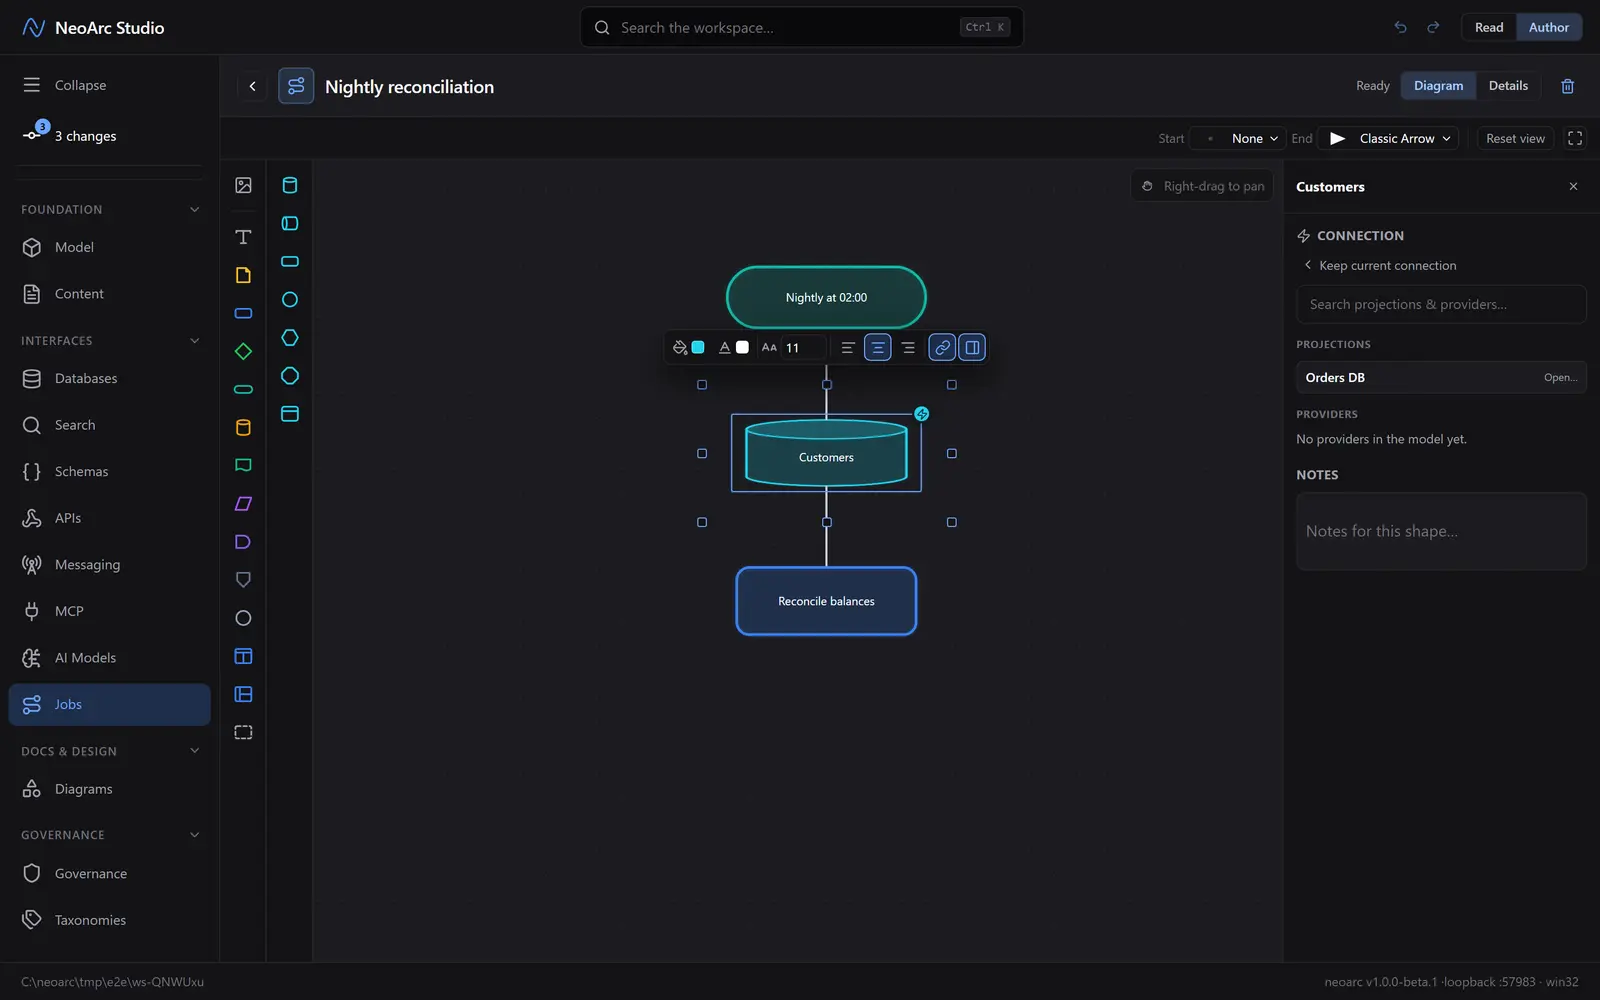Open the Start arrow style dropdown

(x=1240, y=138)
